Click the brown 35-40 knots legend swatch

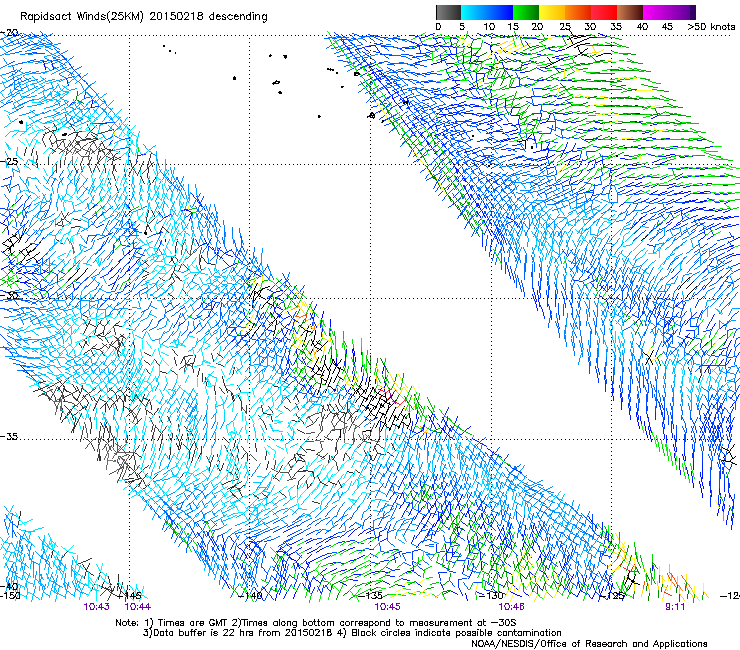point(630,12)
